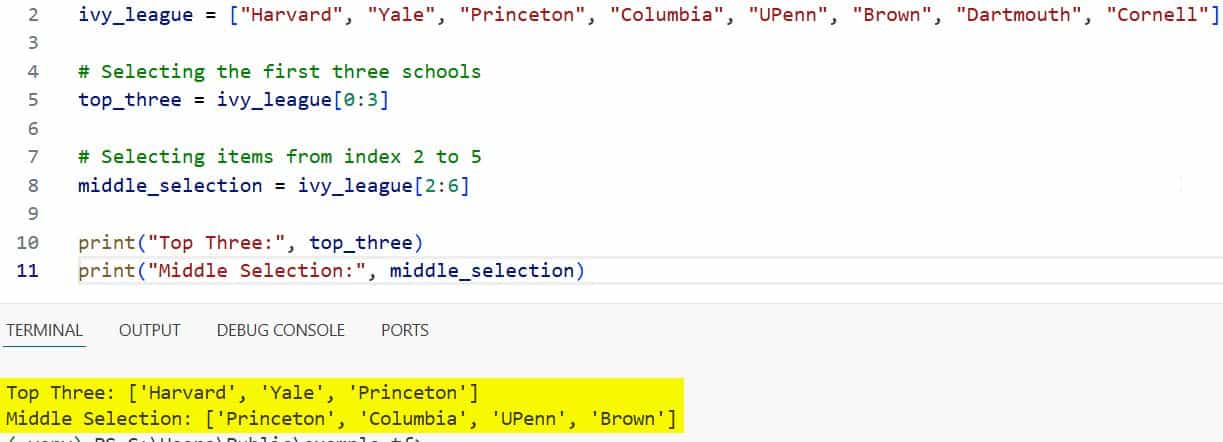
Task: Click the "Top Three:" terminal output line
Action: click(x=242, y=392)
